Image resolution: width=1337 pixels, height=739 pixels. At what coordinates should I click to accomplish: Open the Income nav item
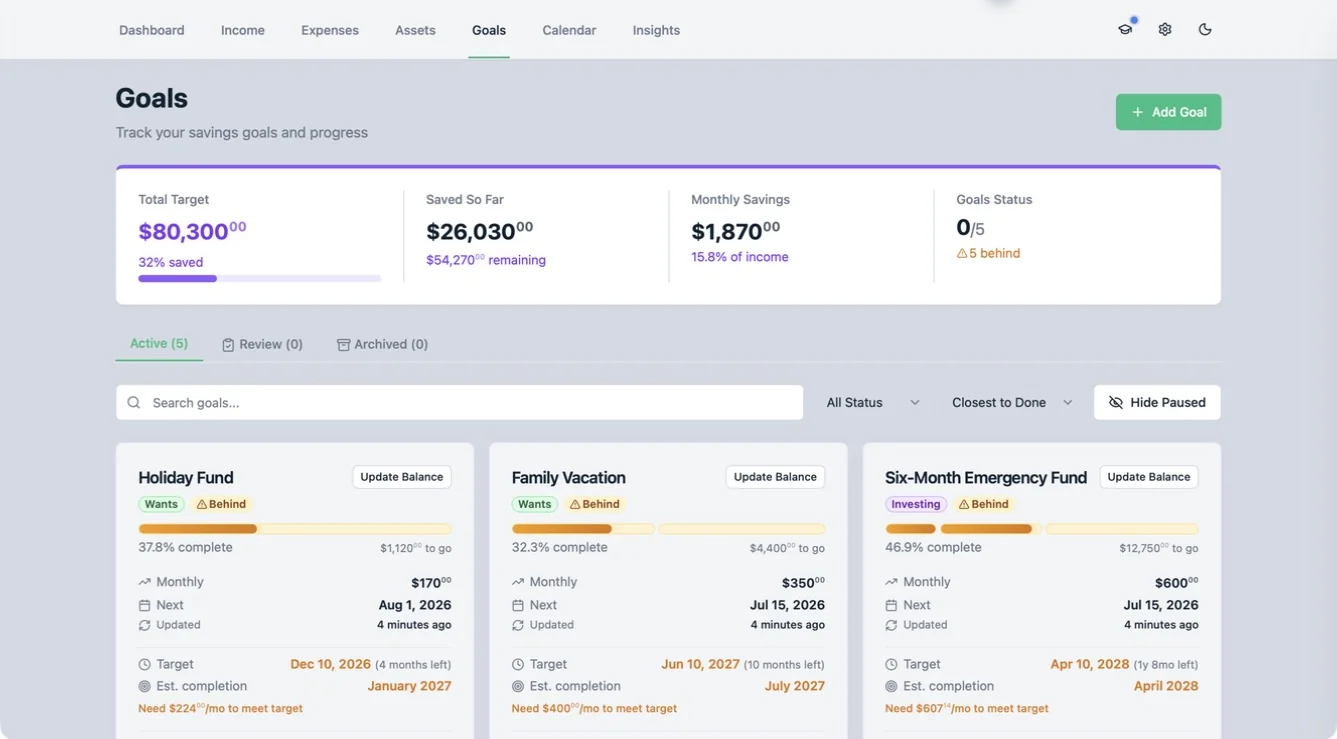click(243, 30)
